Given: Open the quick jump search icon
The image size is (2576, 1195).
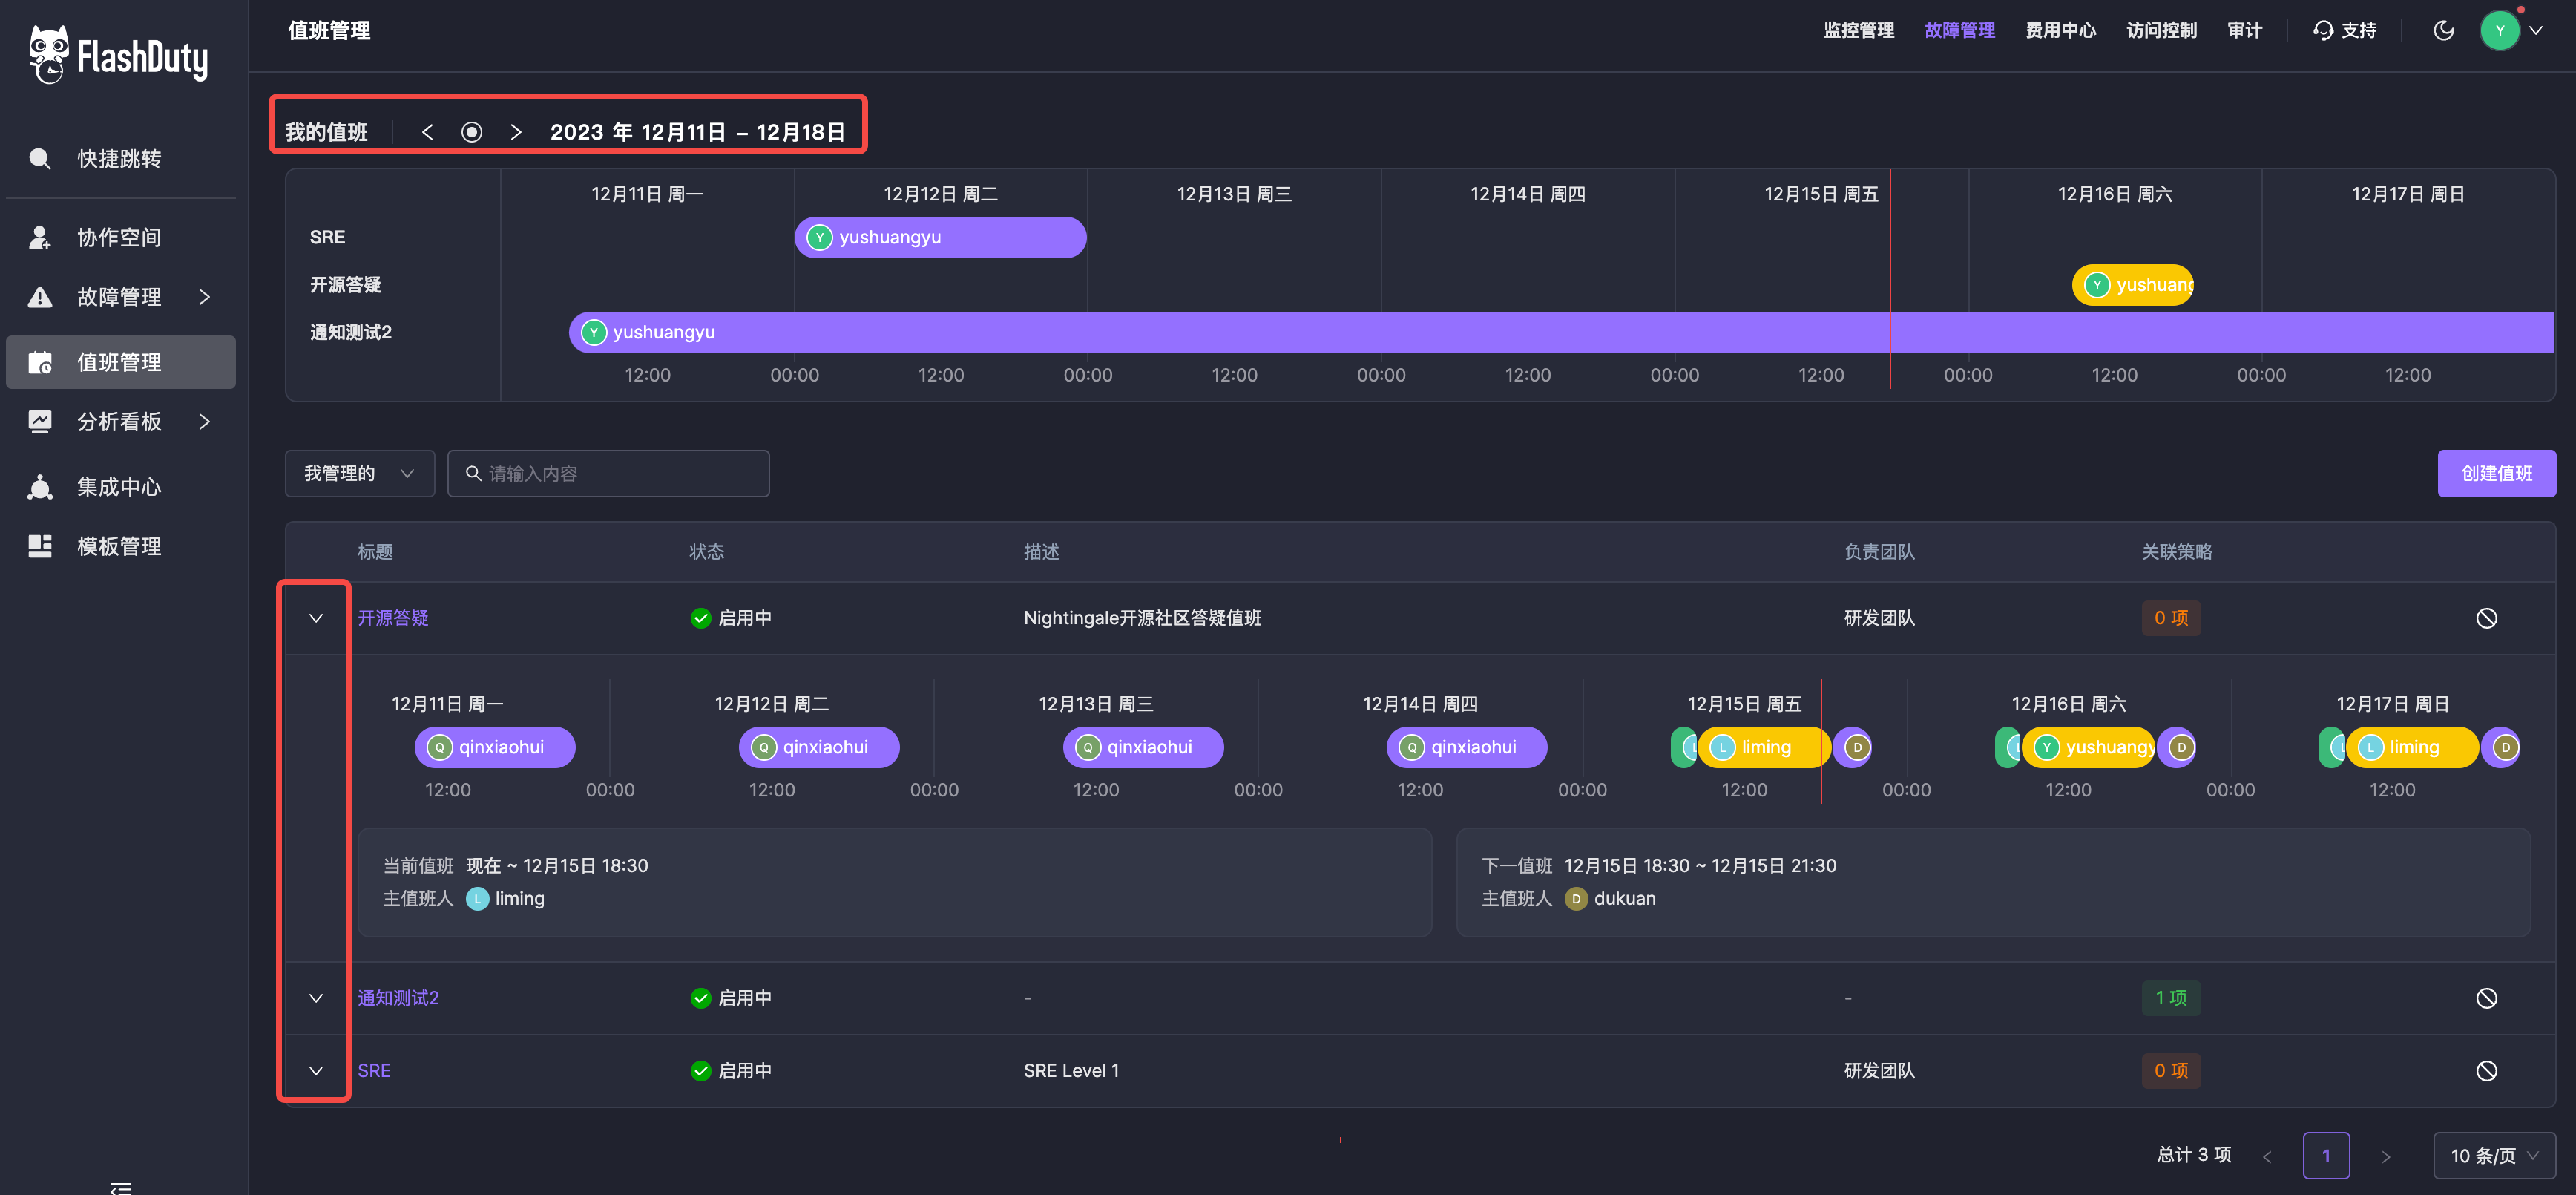Looking at the screenshot, I should click(x=40, y=158).
